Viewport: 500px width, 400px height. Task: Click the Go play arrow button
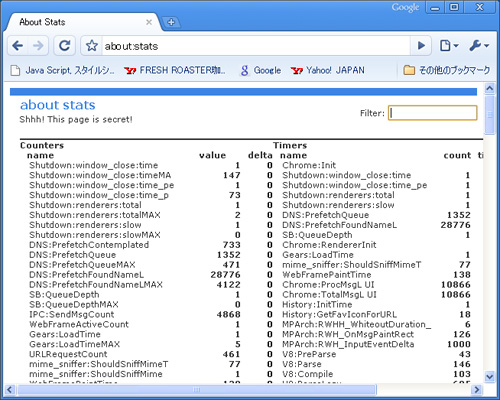pos(421,46)
